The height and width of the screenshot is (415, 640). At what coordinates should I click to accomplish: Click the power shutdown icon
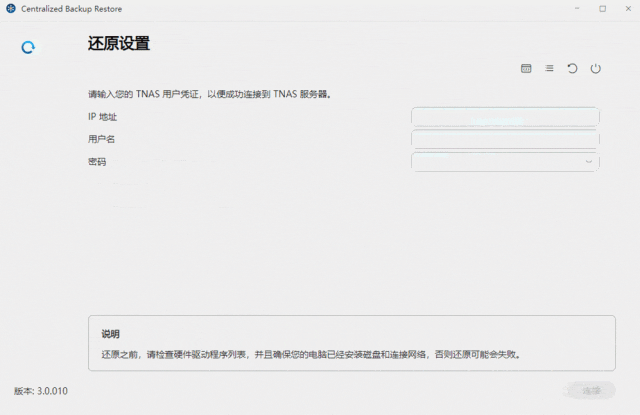[596, 68]
